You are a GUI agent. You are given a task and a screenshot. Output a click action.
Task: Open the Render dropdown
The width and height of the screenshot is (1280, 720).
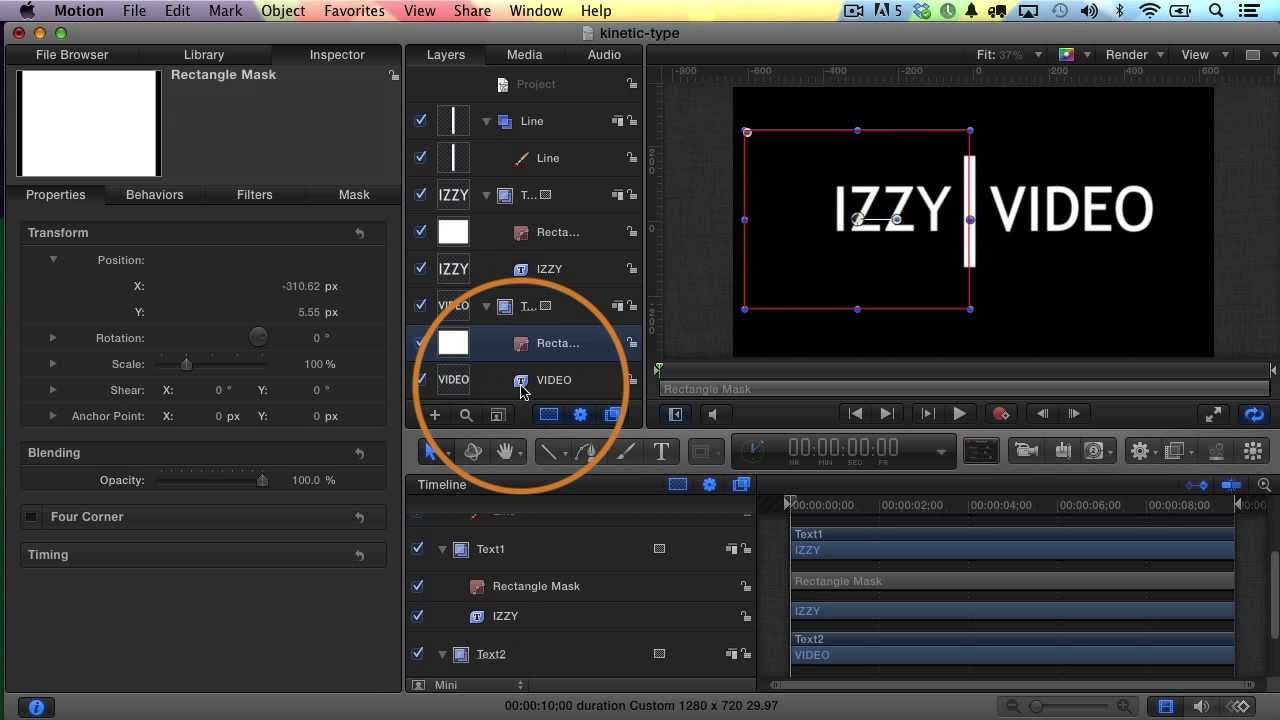(x=1134, y=55)
